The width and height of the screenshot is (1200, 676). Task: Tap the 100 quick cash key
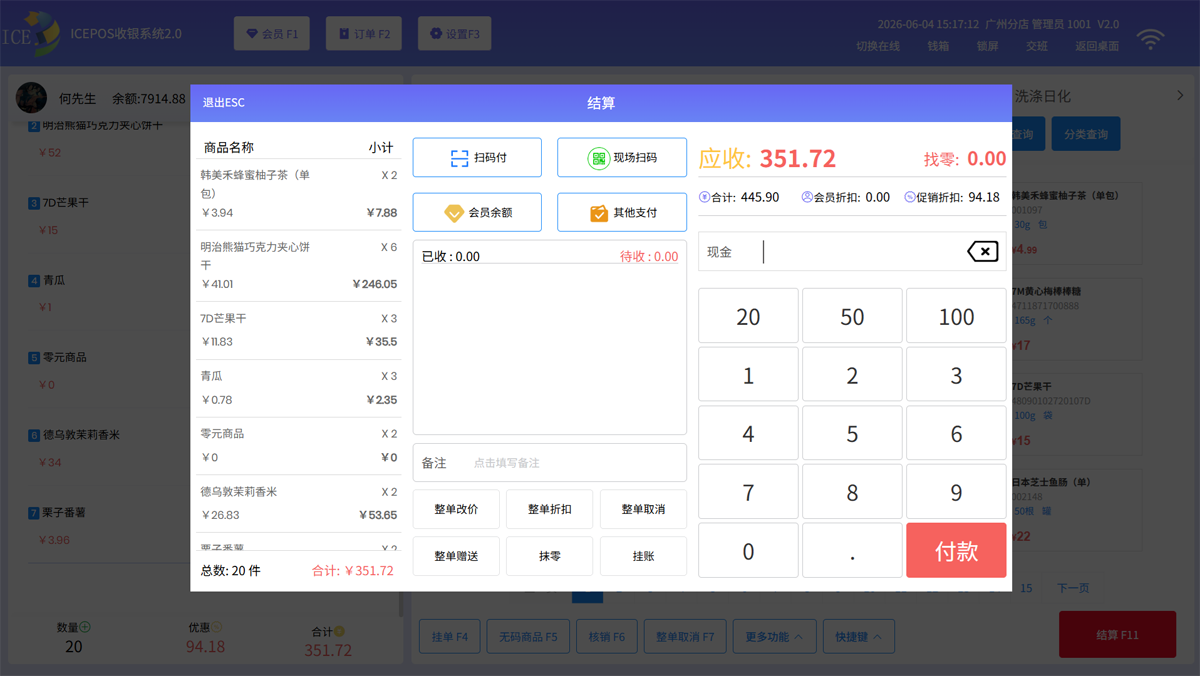pyautogui.click(x=956, y=316)
